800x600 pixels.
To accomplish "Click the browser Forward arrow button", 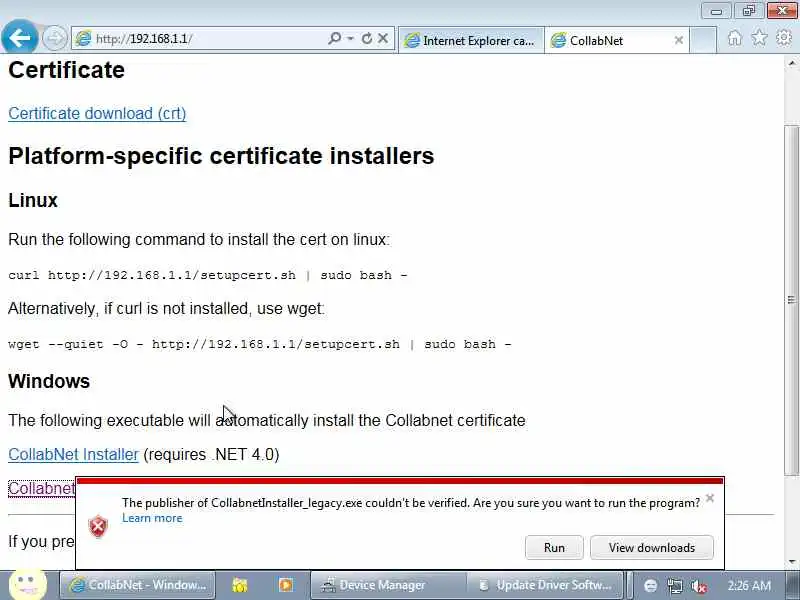I will tap(54, 38).
